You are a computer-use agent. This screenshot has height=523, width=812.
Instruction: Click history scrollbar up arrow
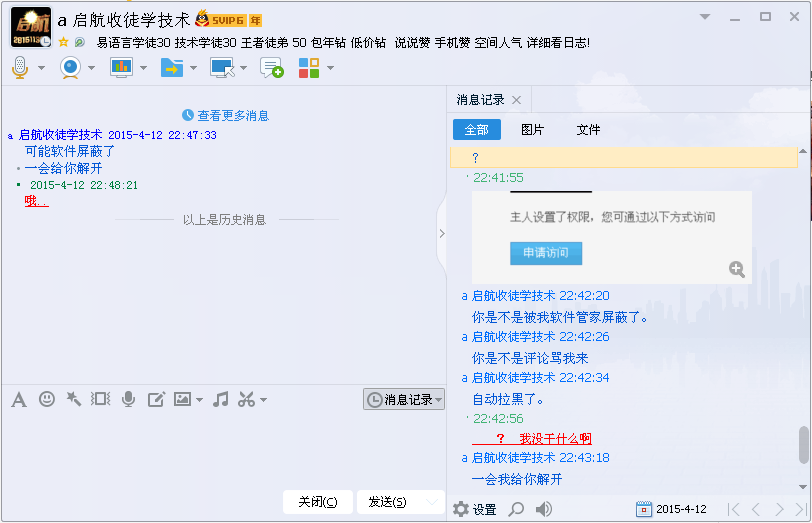(x=803, y=151)
